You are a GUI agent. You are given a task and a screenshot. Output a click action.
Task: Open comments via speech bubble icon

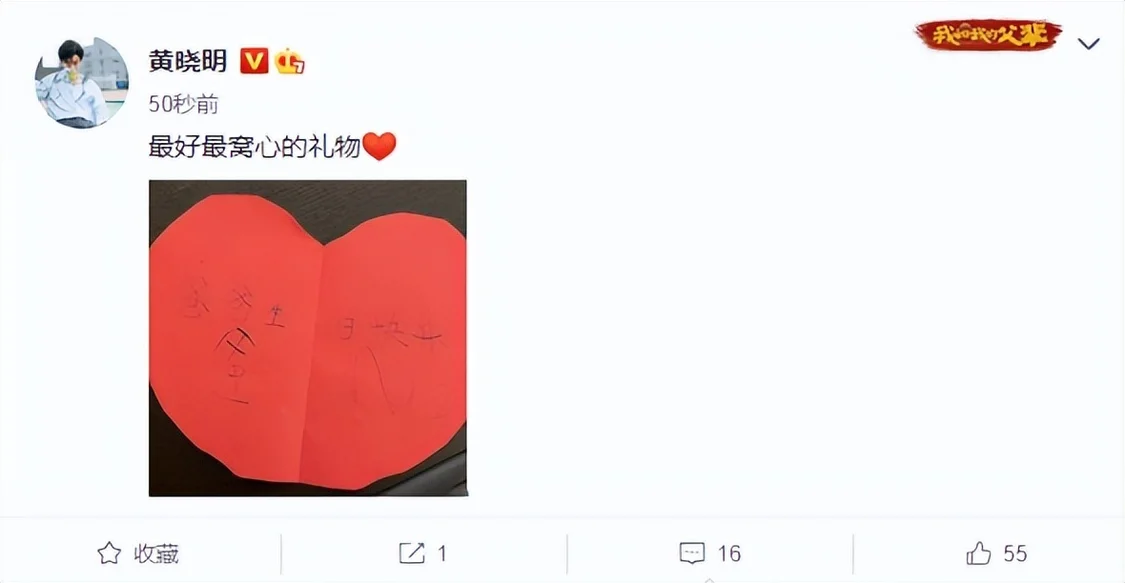coord(692,554)
